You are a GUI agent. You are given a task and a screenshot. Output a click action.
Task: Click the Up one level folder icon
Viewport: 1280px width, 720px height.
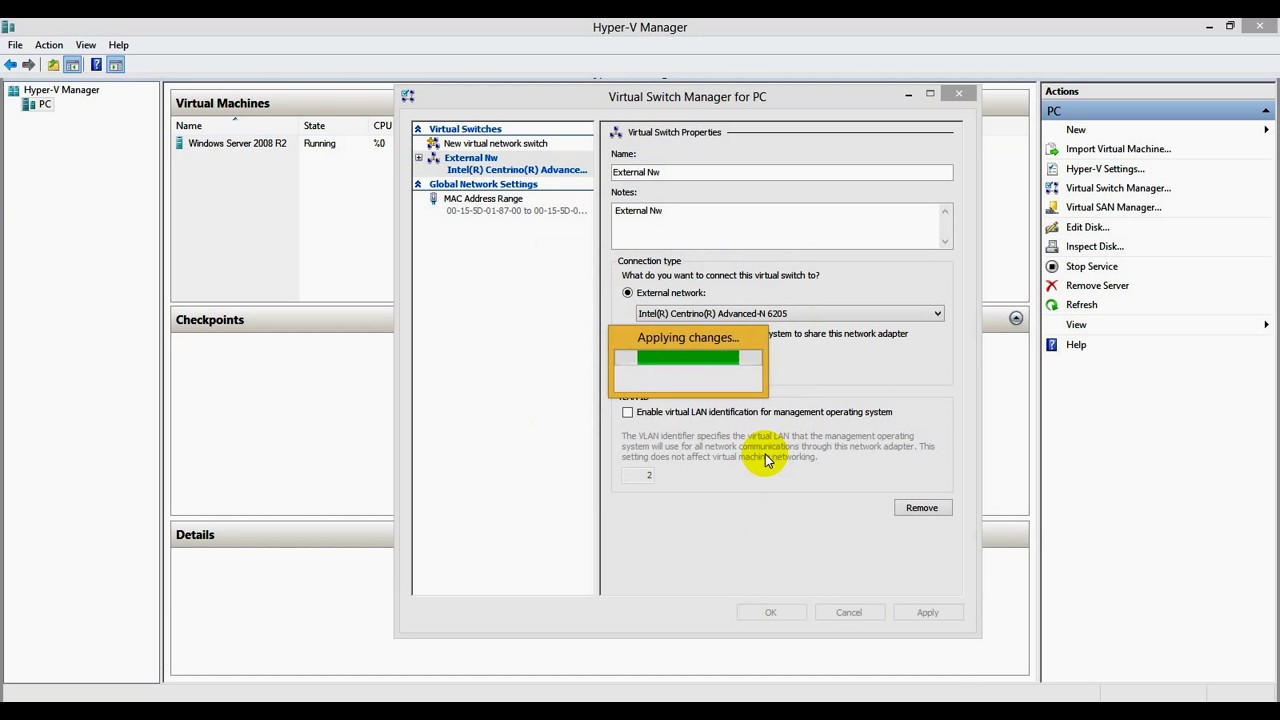pos(53,65)
